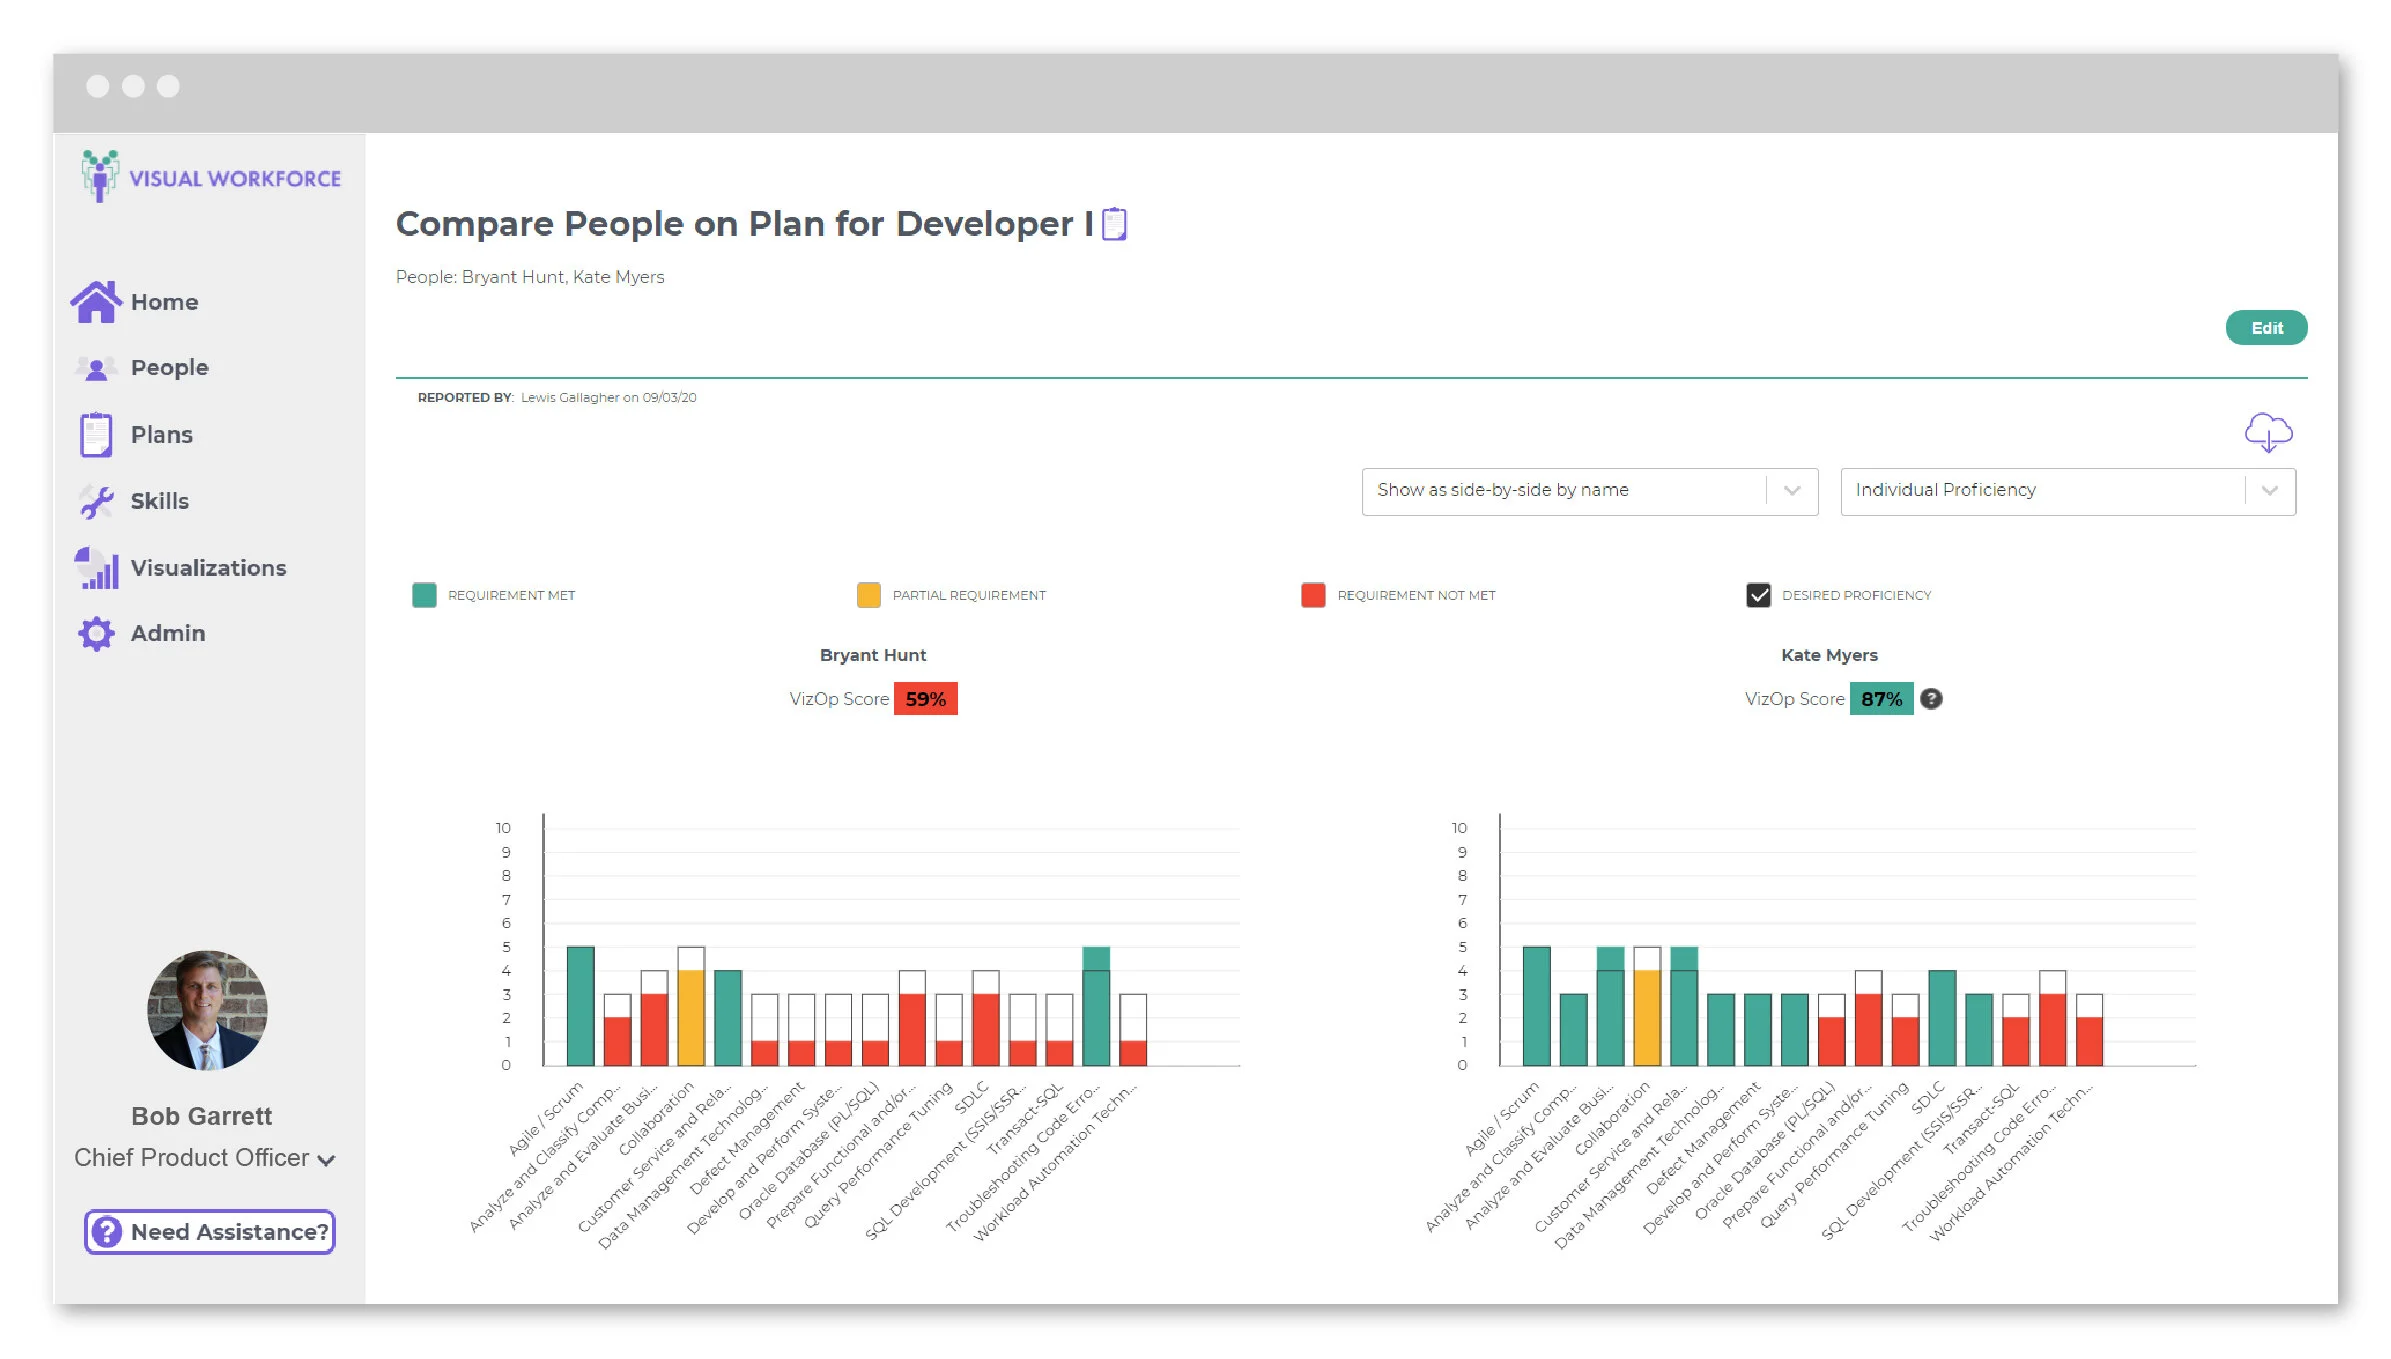Select the Skills wrench icon
Image resolution: width=2391 pixels, height=1359 pixels.
click(95, 500)
